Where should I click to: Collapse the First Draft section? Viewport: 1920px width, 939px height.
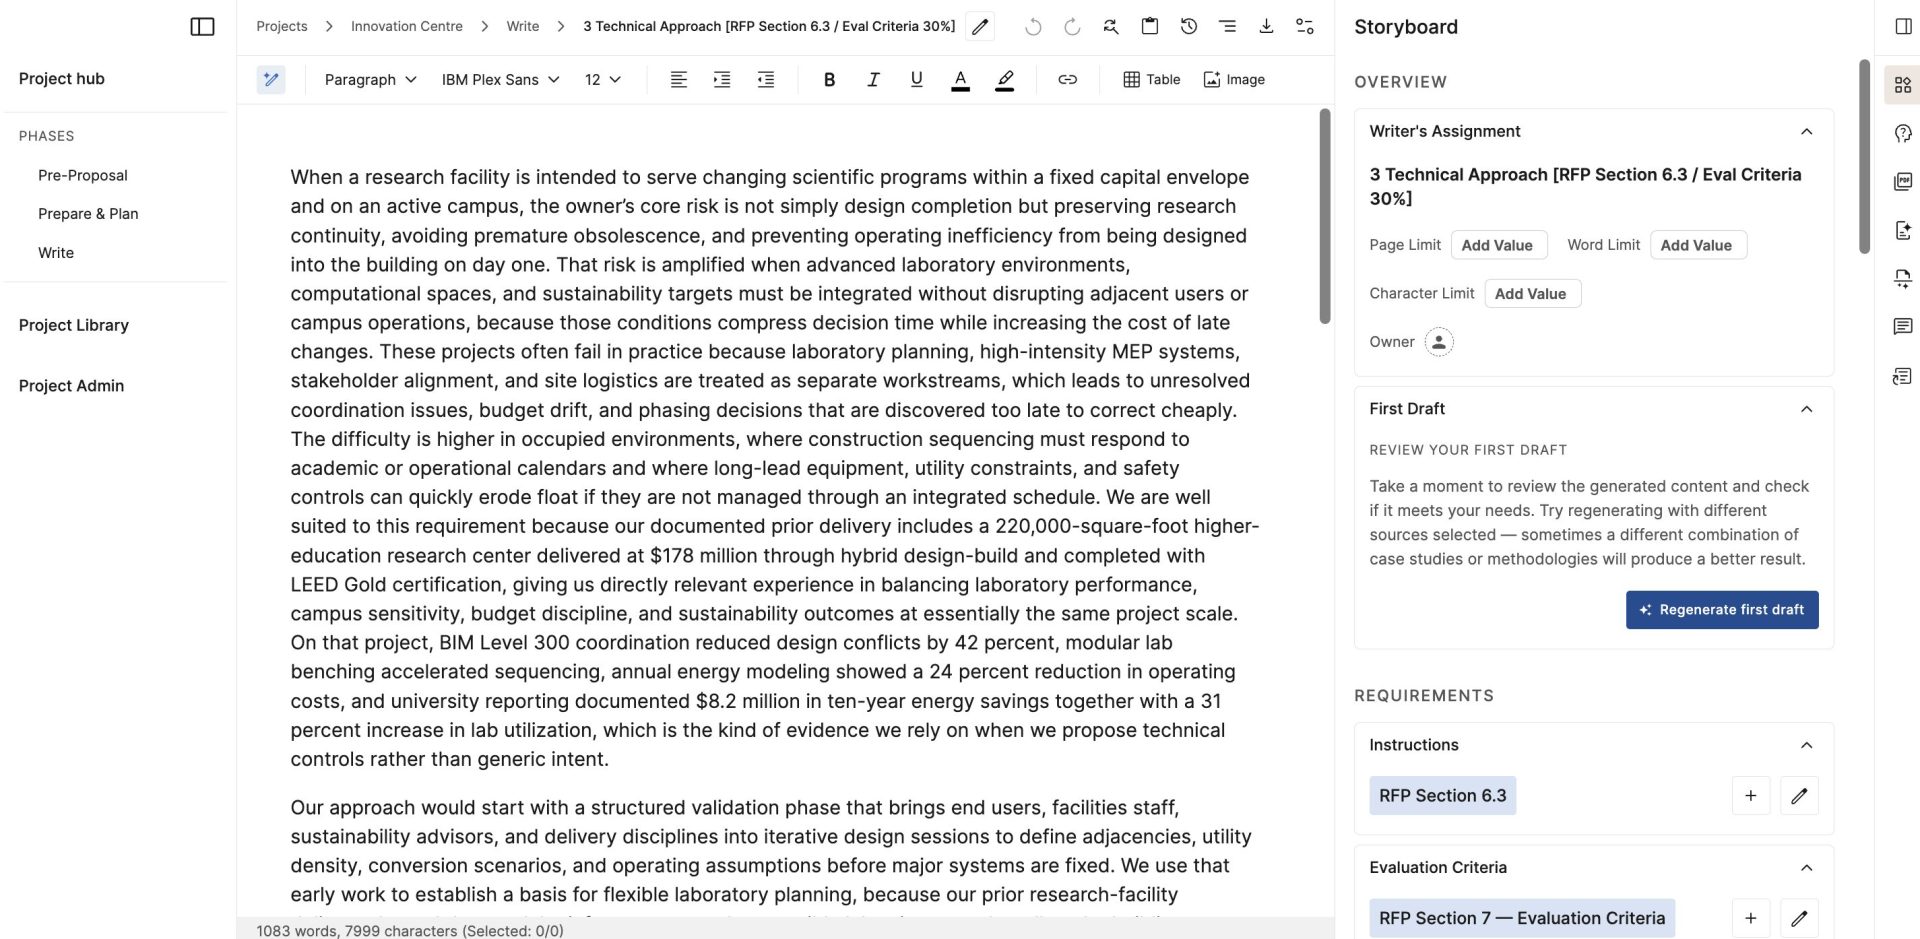coord(1806,409)
